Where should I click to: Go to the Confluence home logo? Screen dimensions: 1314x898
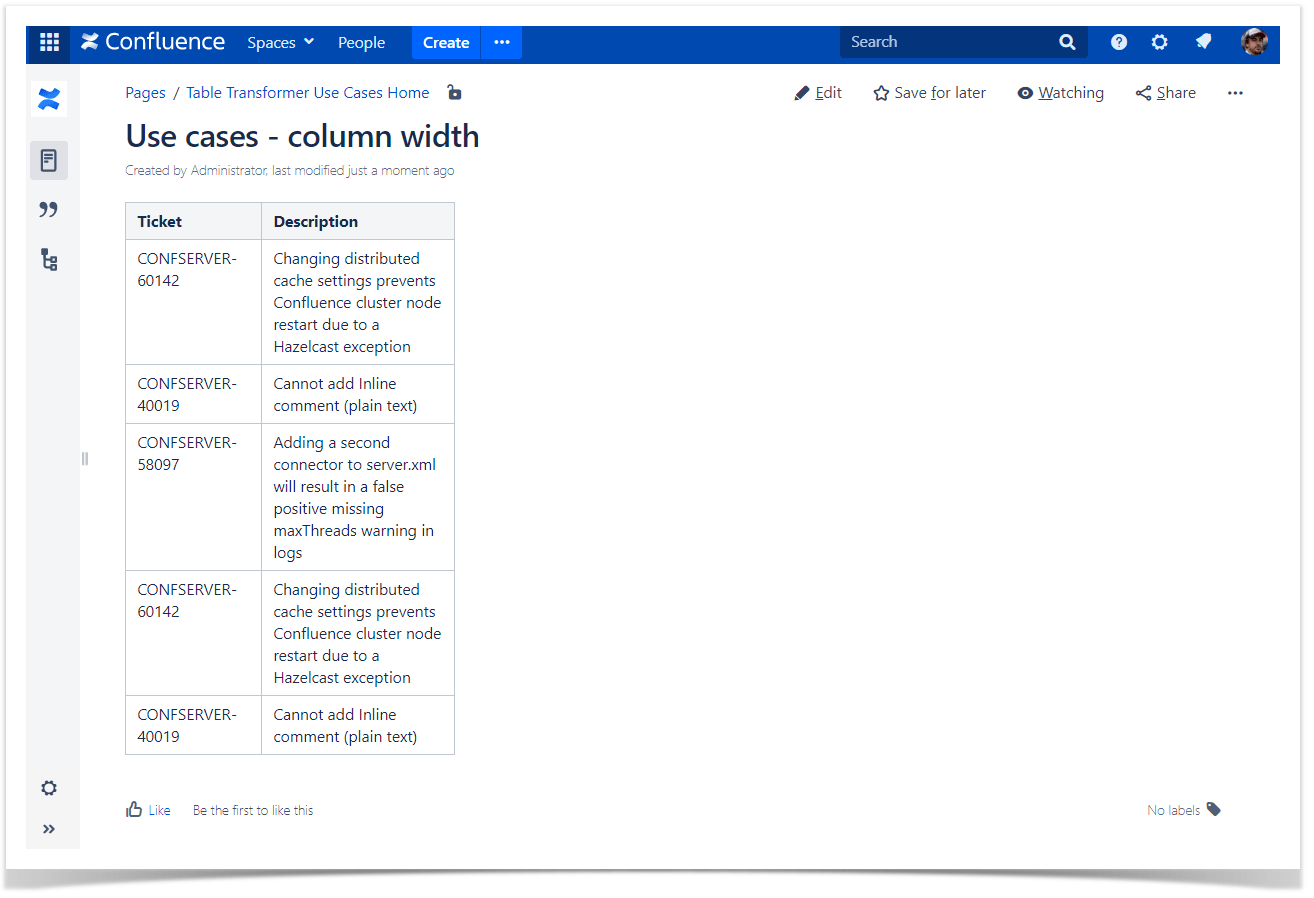153,42
